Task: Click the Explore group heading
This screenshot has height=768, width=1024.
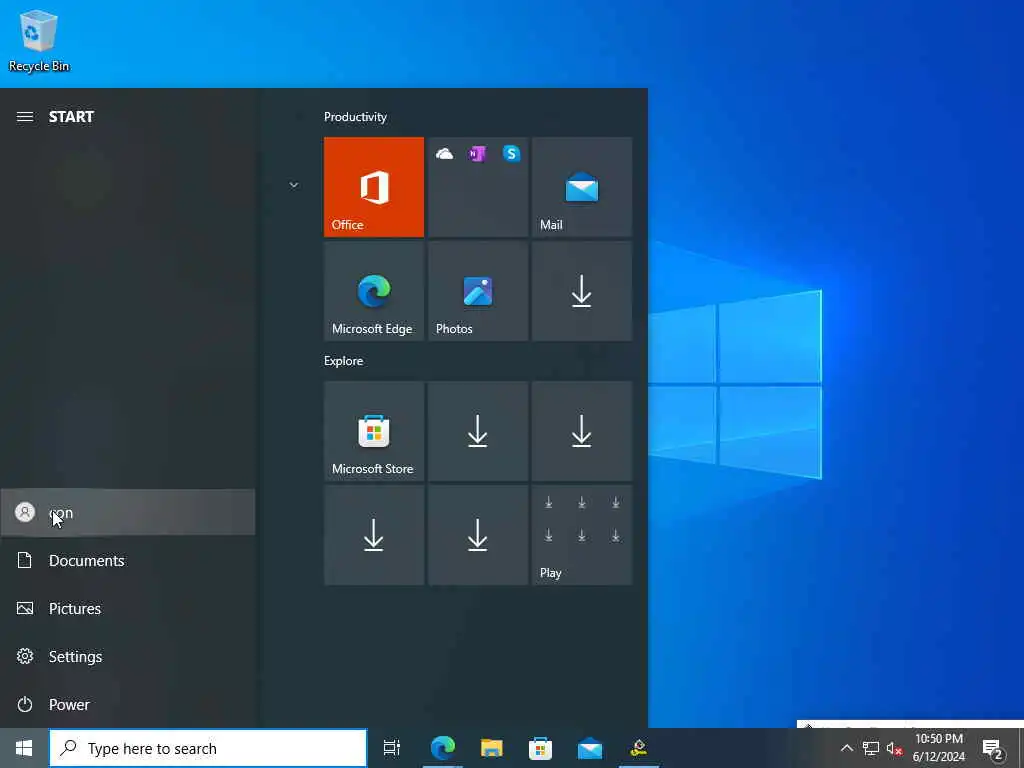Action: point(344,361)
